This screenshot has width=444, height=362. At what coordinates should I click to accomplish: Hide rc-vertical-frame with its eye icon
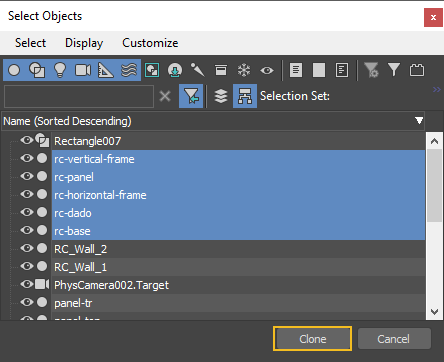(x=27, y=158)
